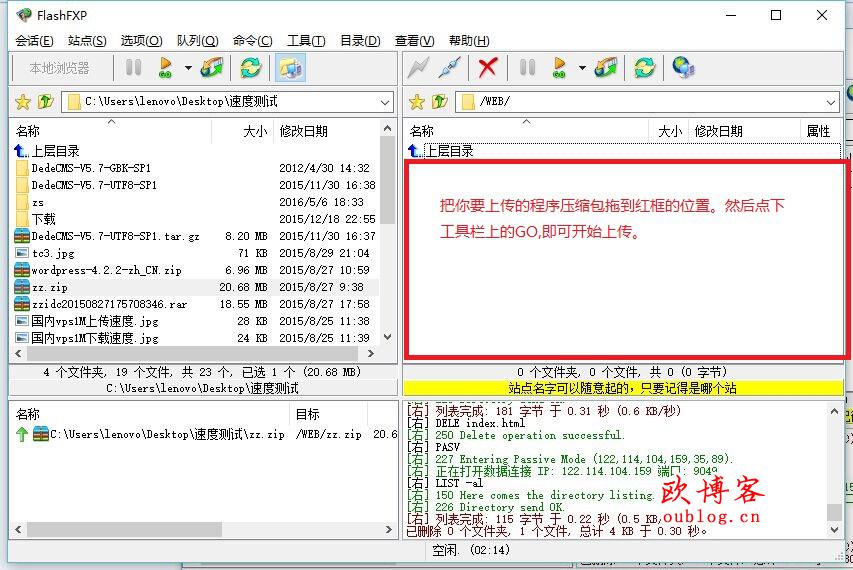Viewport: 853px width, 570px height.
Task: Refresh the remote pane directory listing
Action: pyautogui.click(x=645, y=67)
